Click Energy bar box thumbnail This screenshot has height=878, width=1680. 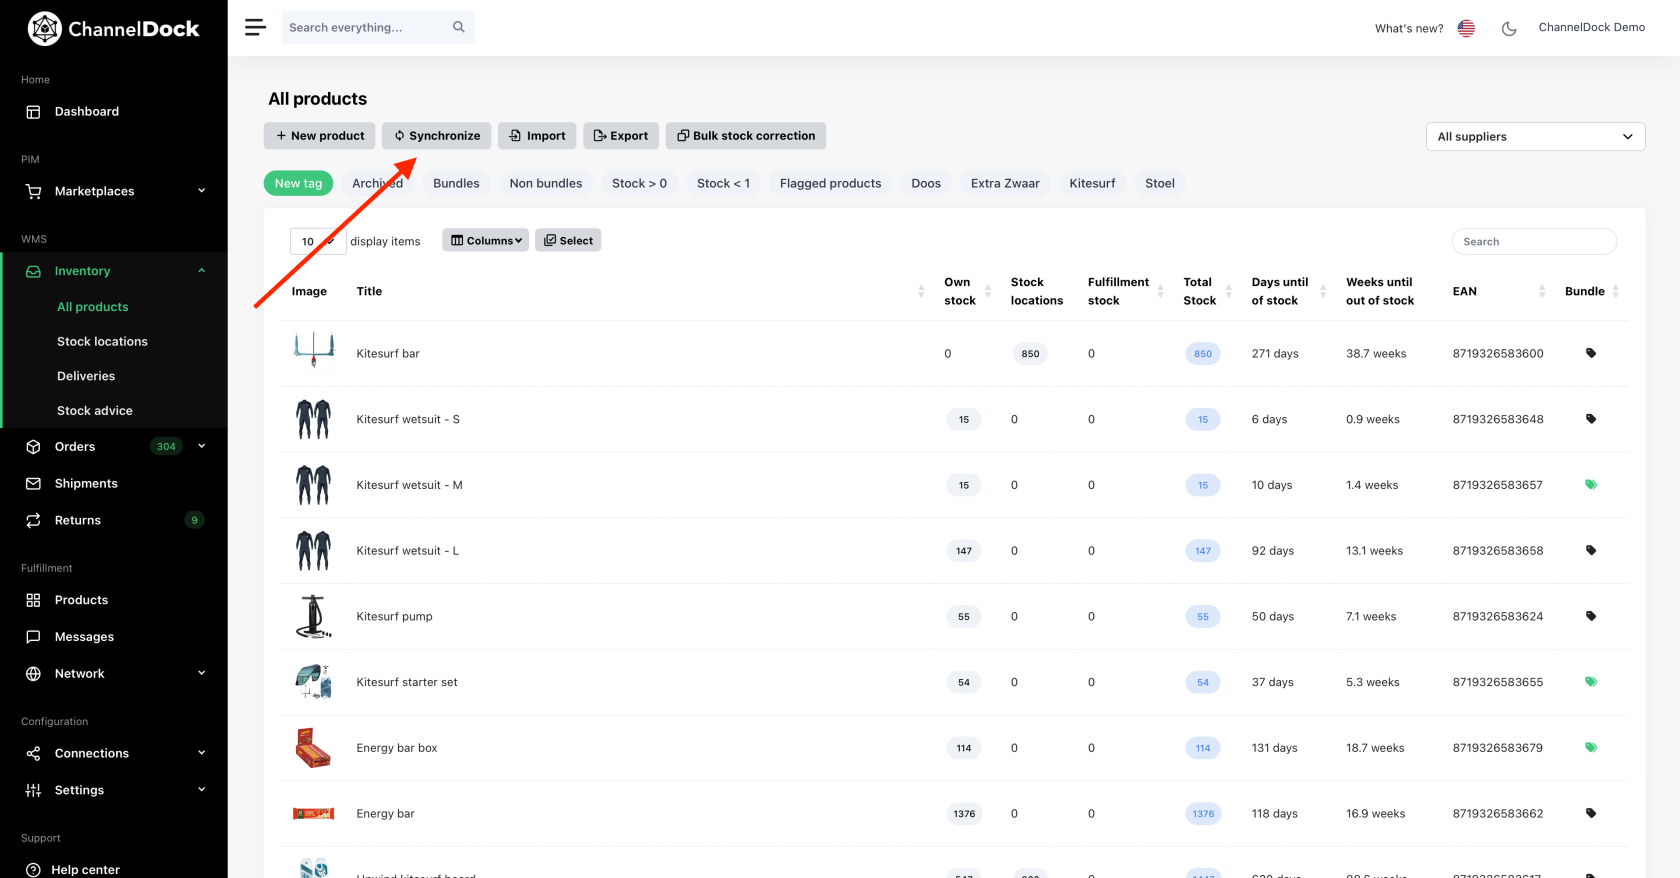313,748
